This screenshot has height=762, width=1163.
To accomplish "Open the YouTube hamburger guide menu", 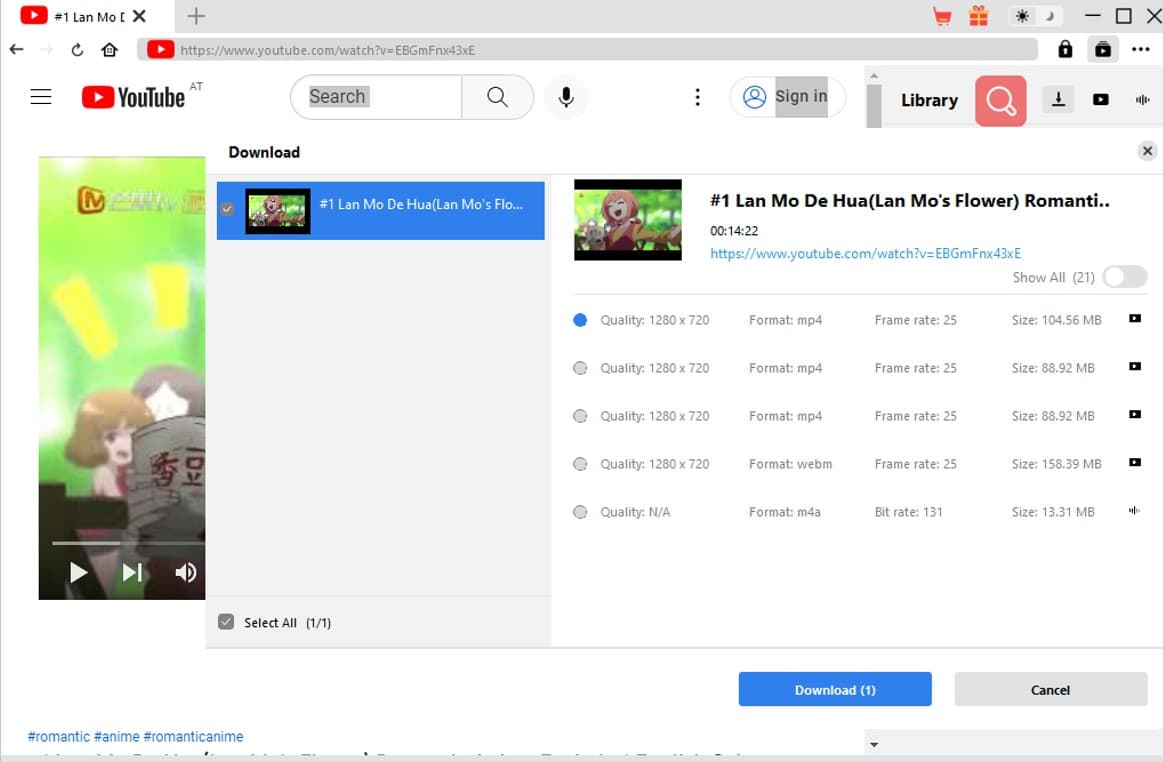I will 41,97.
